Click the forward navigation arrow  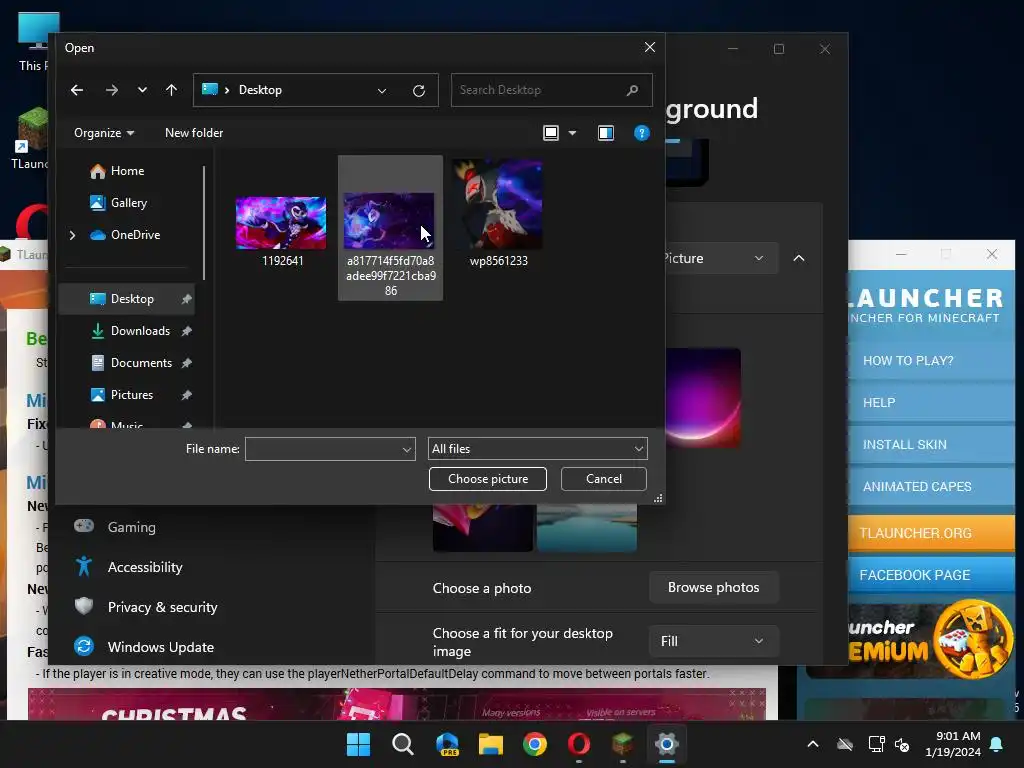coord(112,90)
